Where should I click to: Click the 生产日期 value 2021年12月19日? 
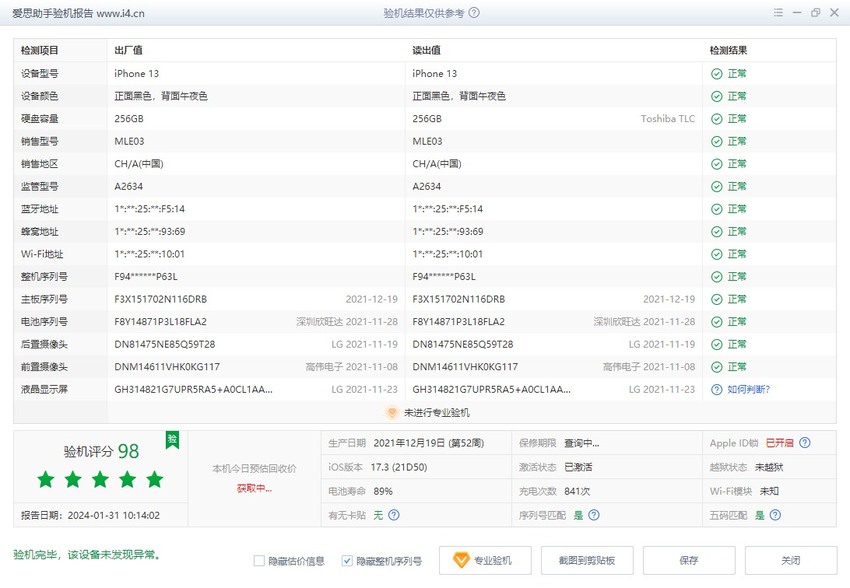[x=429, y=443]
